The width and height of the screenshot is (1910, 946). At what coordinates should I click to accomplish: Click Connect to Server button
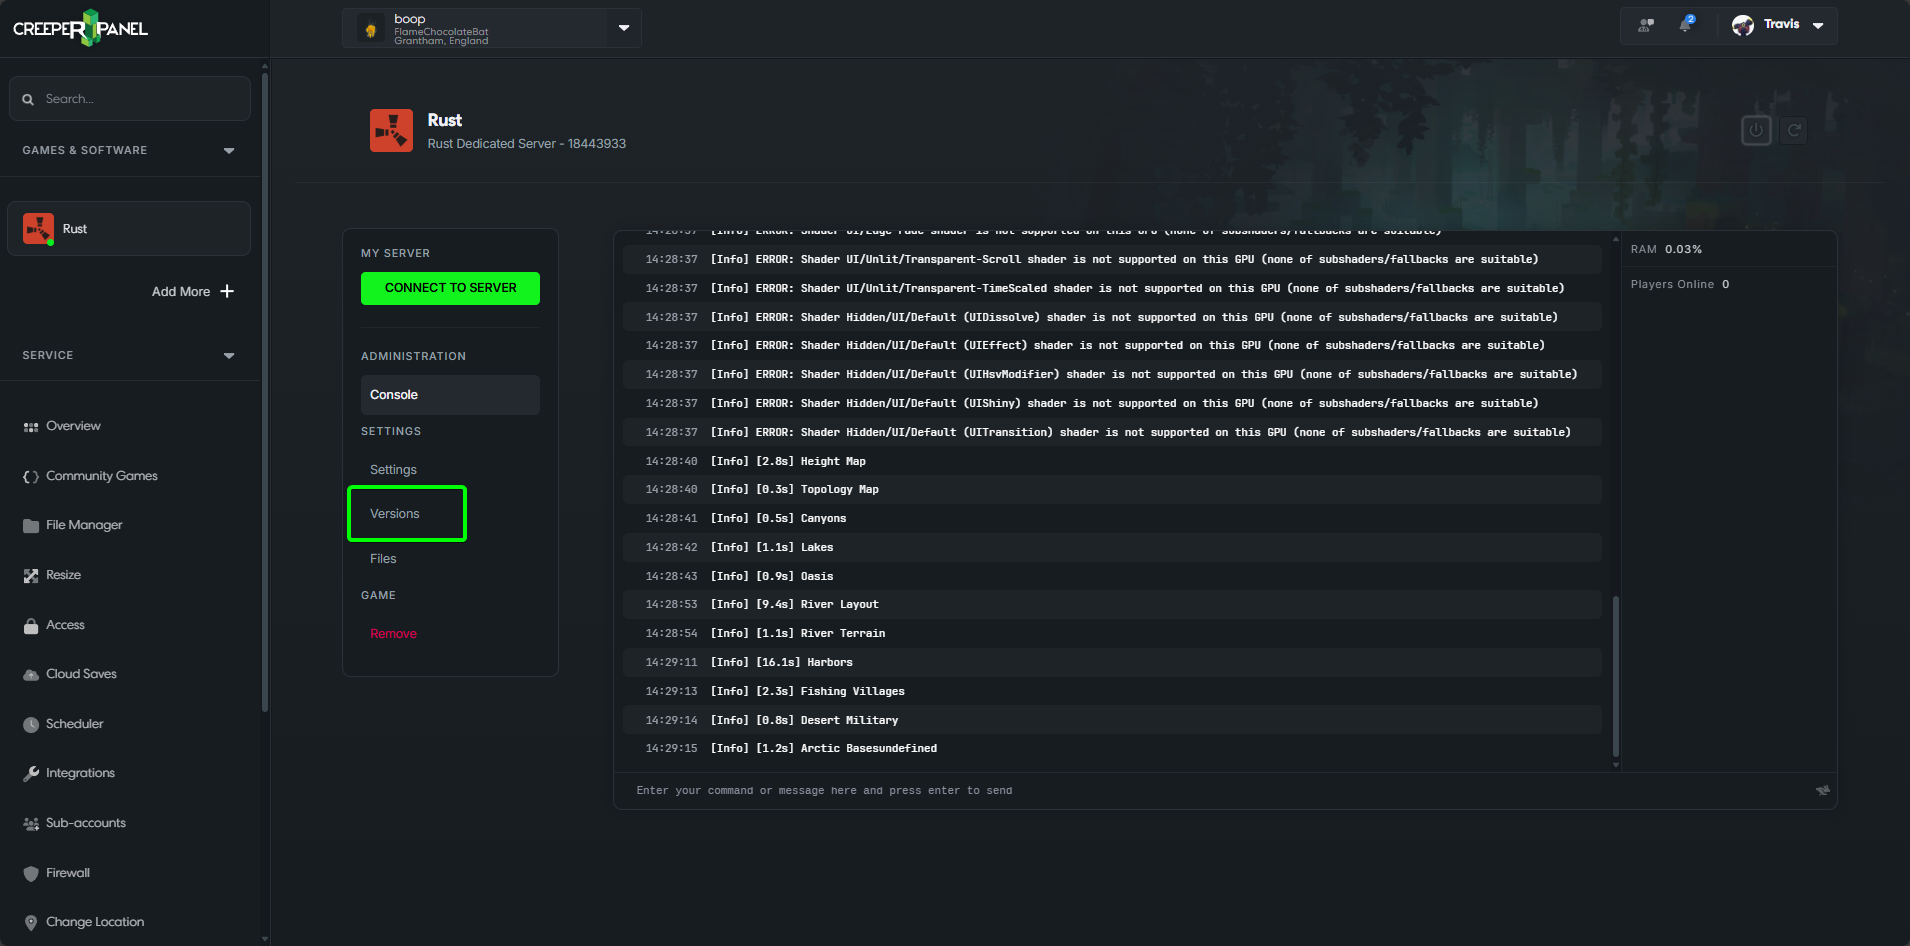[450, 288]
